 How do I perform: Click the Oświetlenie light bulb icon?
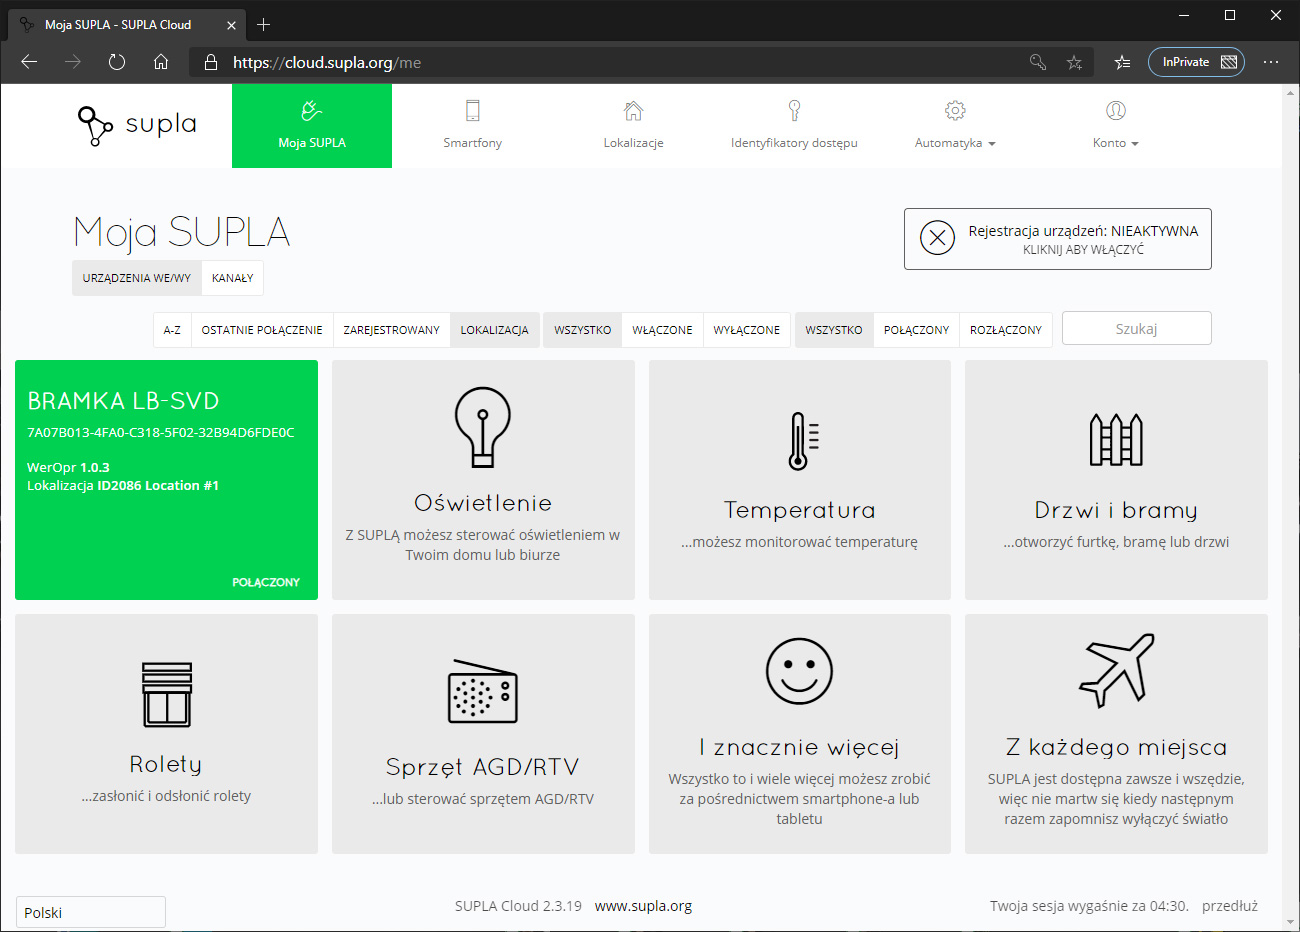[483, 427]
